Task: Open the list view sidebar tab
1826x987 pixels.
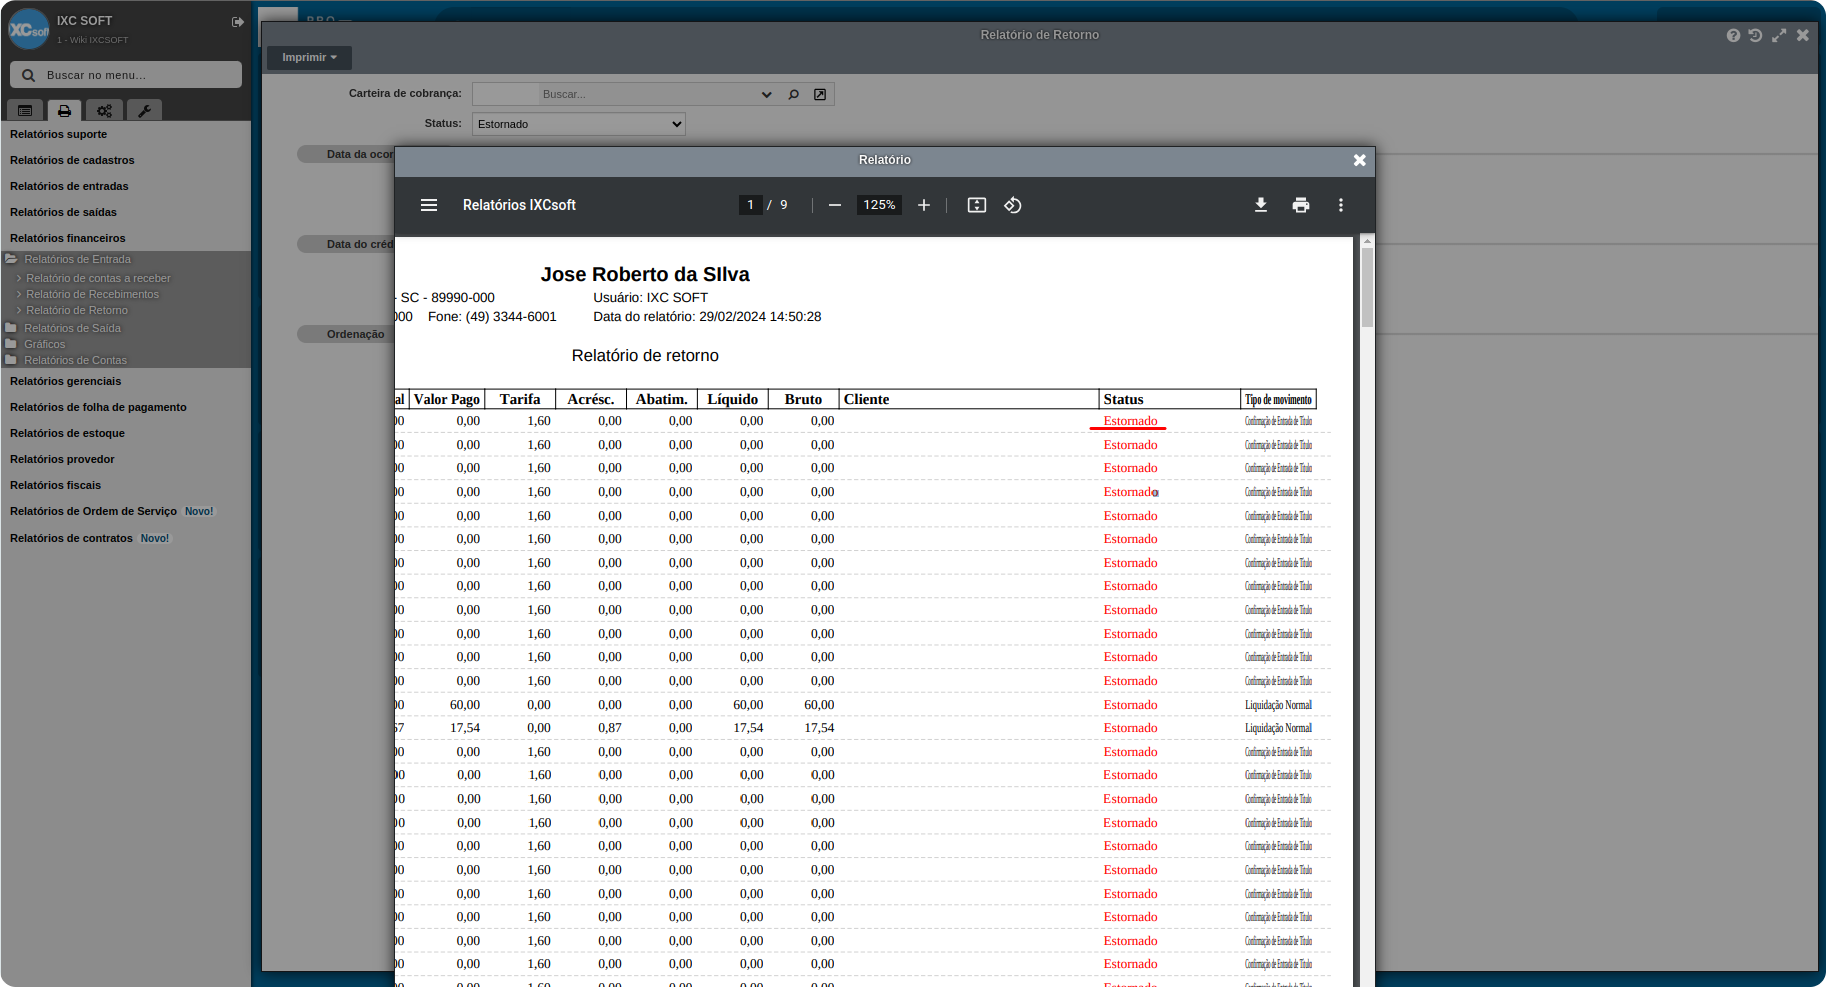Action: coord(25,111)
